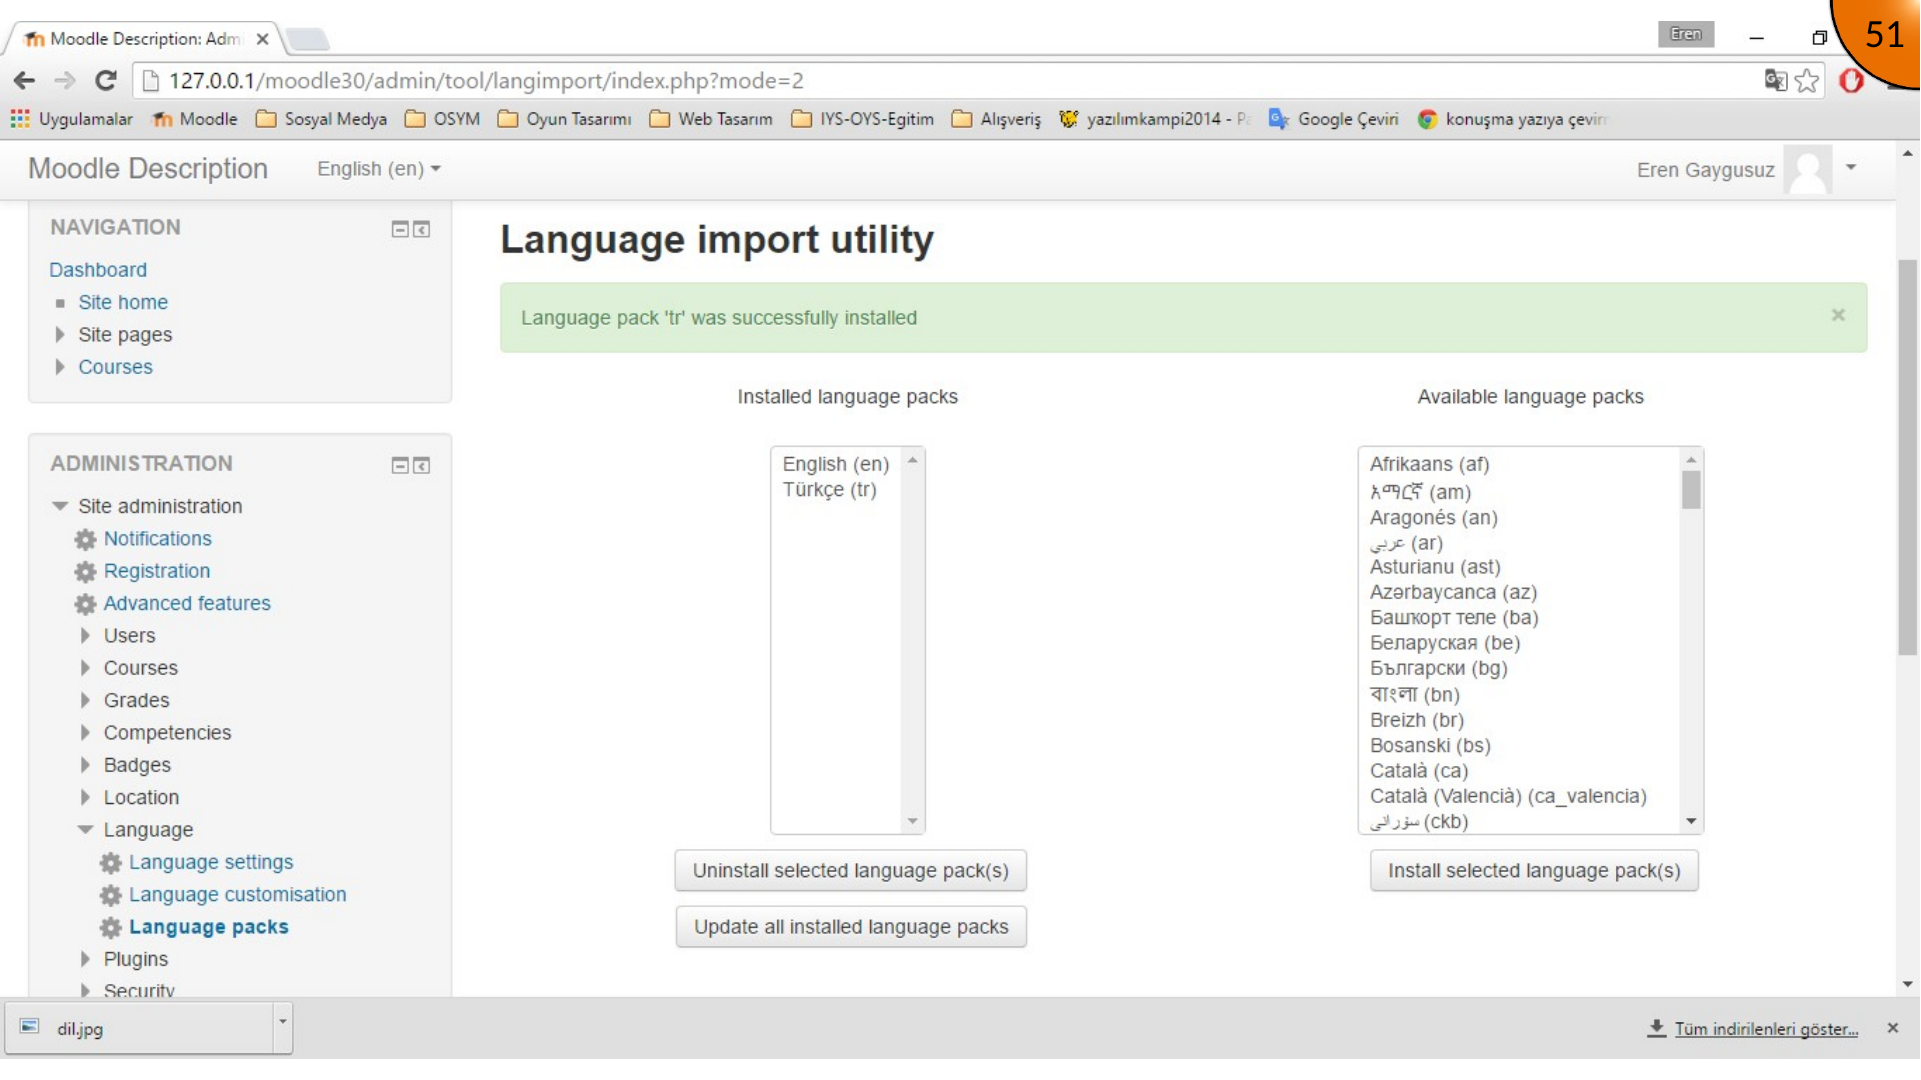Image resolution: width=1921 pixels, height=1080 pixels.
Task: Expand the Courses node in Navigation
Action: tap(60, 367)
